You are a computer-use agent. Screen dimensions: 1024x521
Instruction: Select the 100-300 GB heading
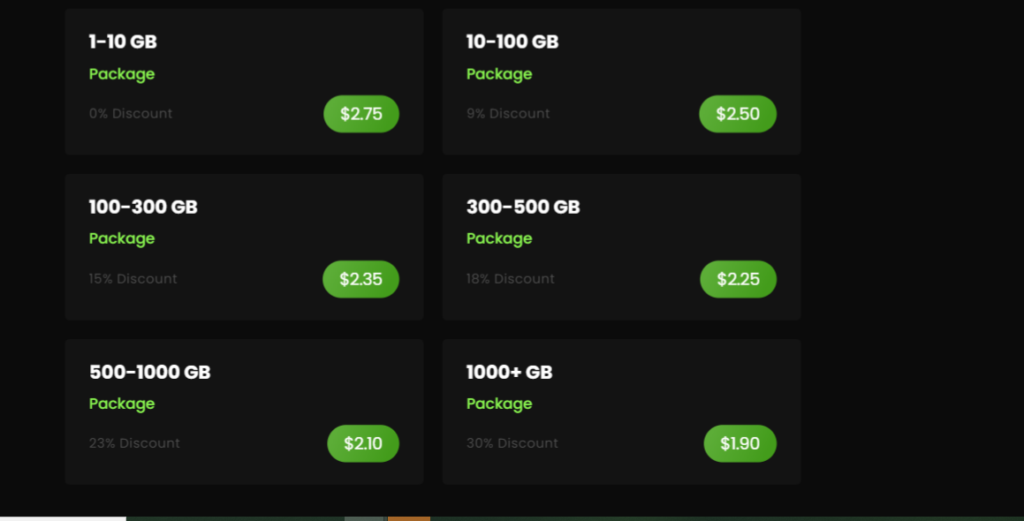[143, 207]
